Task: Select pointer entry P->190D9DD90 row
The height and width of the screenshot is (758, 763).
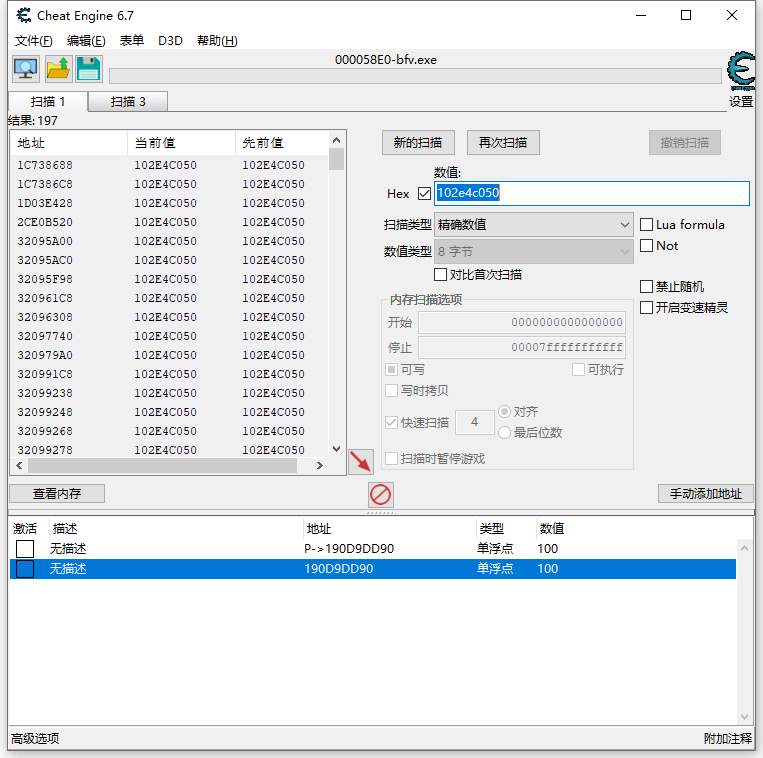Action: (373, 549)
